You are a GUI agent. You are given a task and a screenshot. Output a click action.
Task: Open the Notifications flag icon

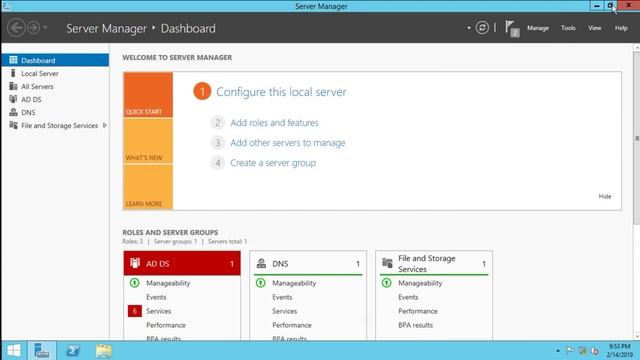[x=512, y=28]
